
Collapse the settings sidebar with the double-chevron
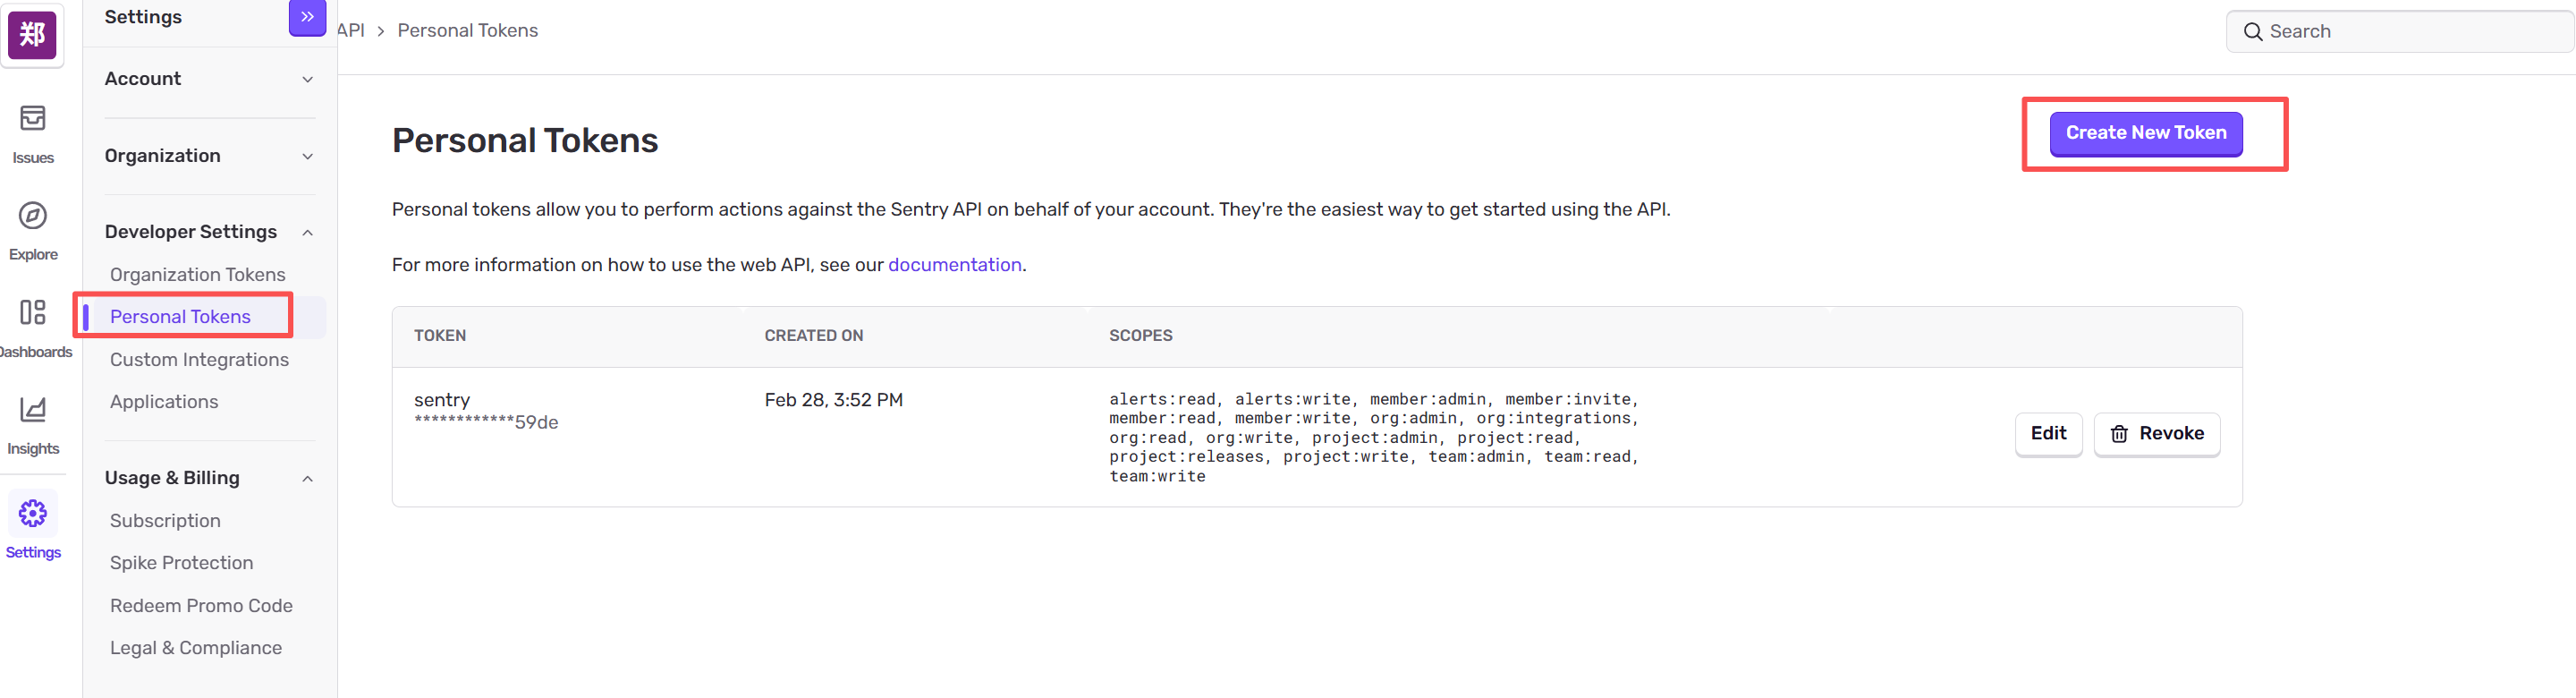pos(307,17)
